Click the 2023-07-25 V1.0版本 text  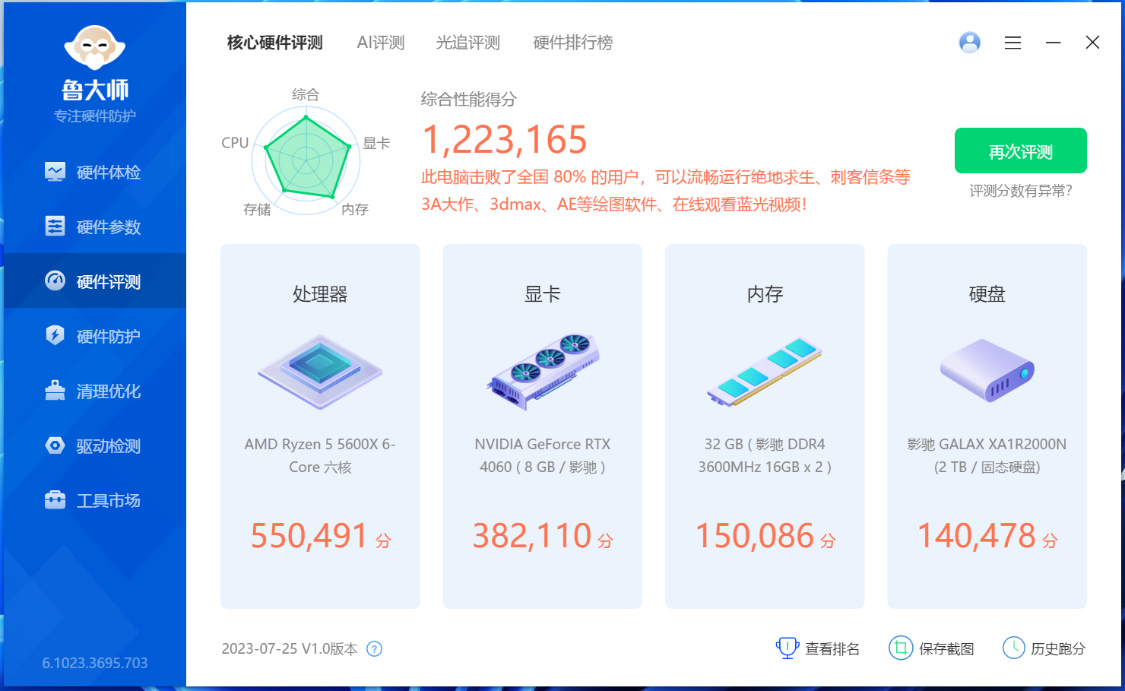289,649
